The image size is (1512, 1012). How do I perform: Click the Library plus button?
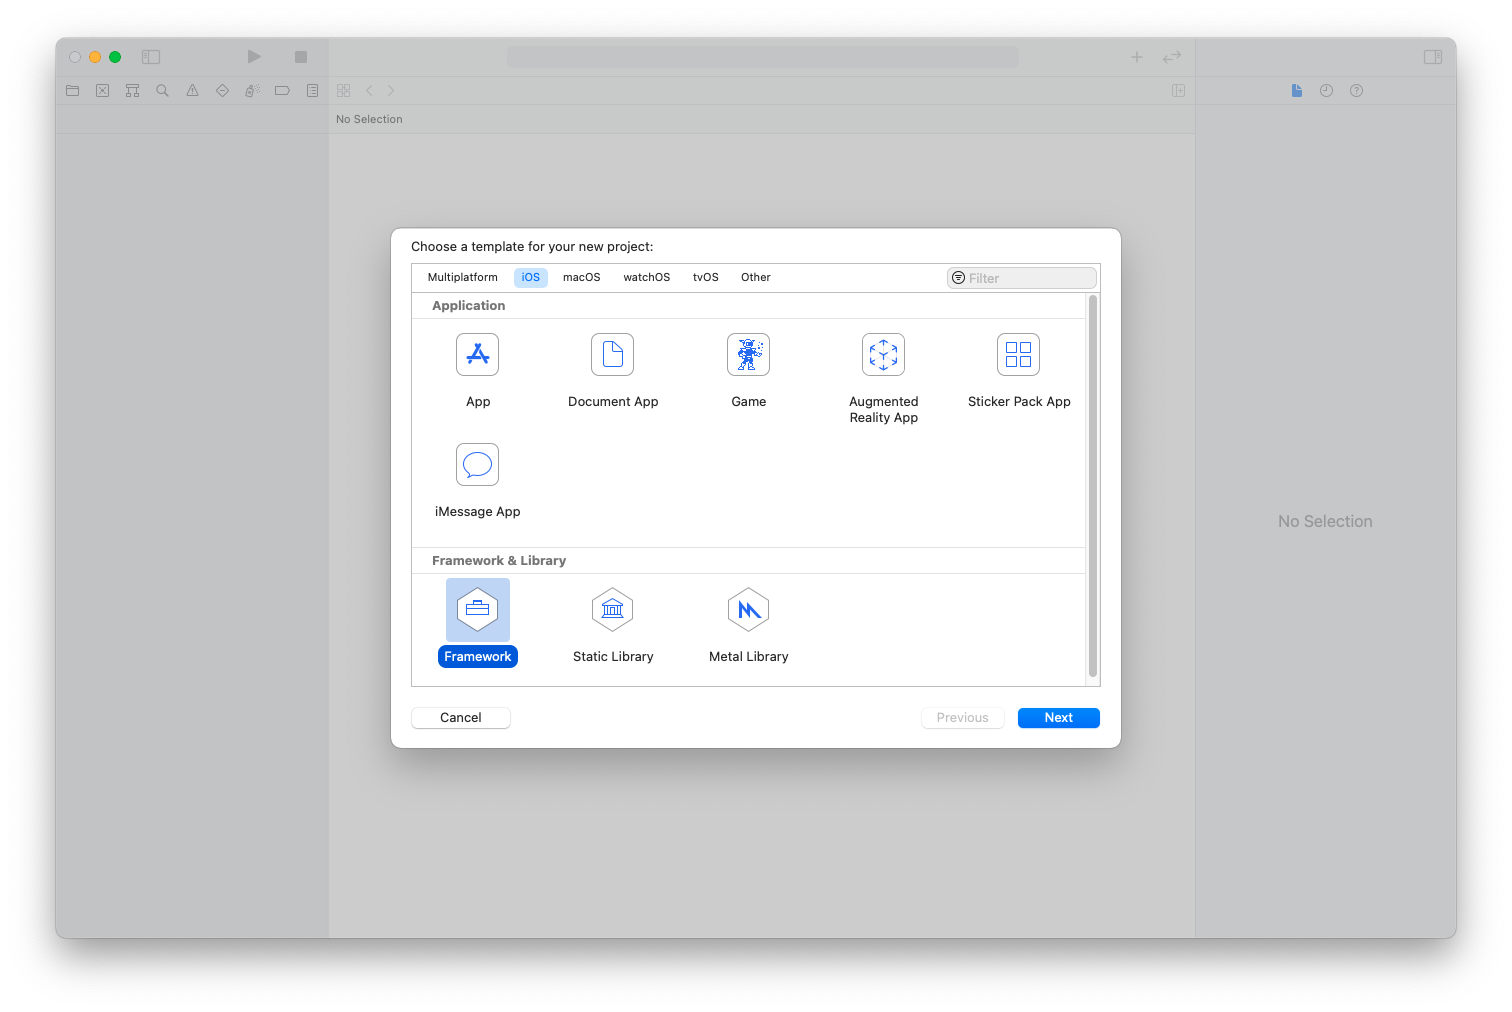[1137, 57]
